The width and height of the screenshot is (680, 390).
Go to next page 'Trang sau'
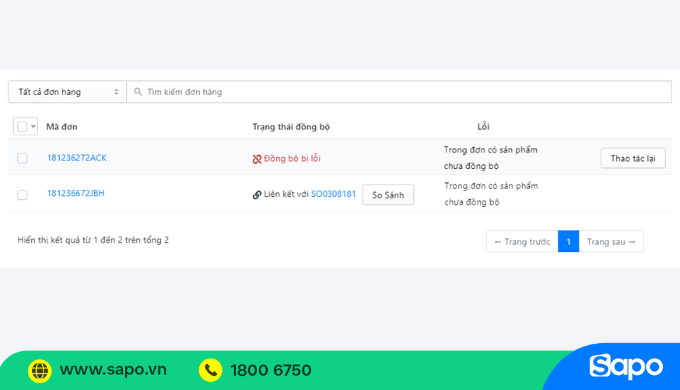click(x=611, y=242)
